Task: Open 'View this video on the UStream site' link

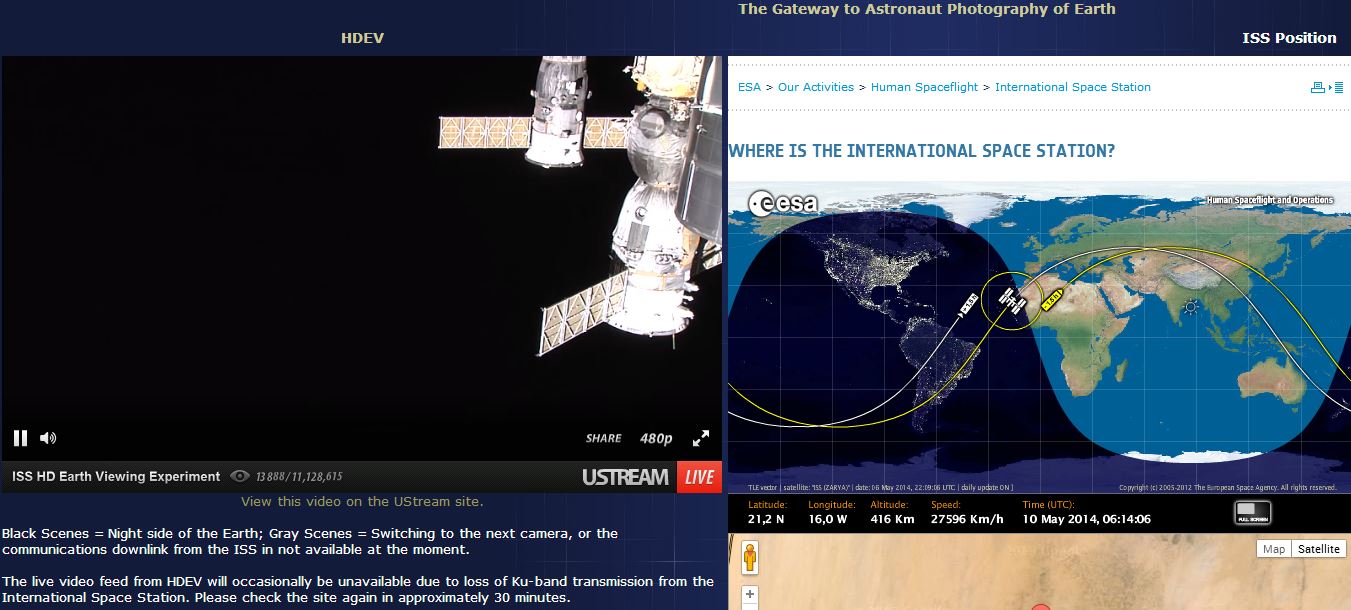Action: (362, 502)
